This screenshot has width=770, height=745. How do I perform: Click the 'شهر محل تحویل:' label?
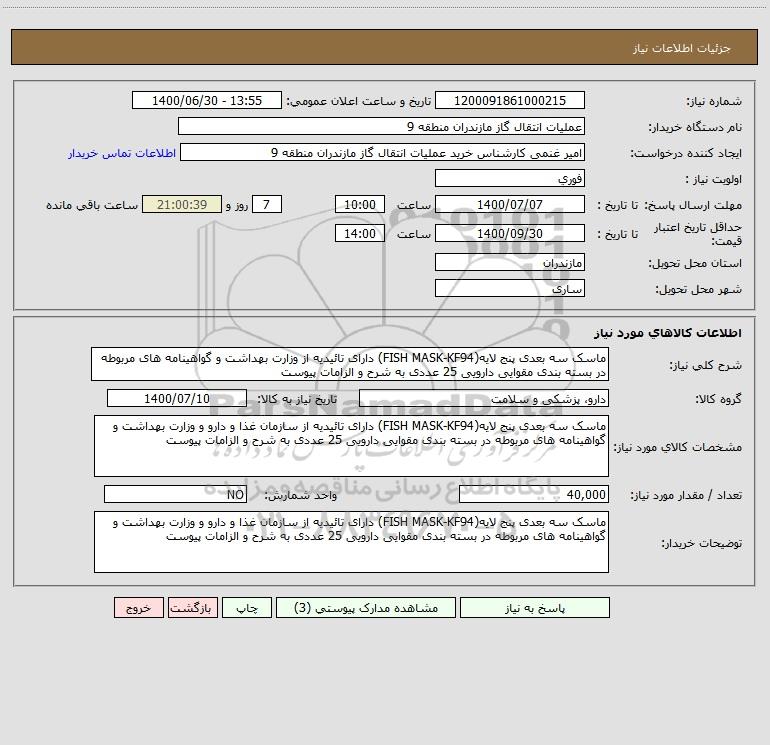698,289
